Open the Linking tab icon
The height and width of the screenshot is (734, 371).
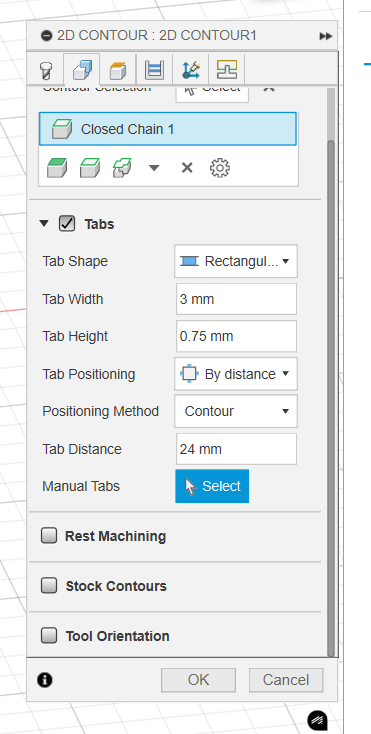[191, 70]
